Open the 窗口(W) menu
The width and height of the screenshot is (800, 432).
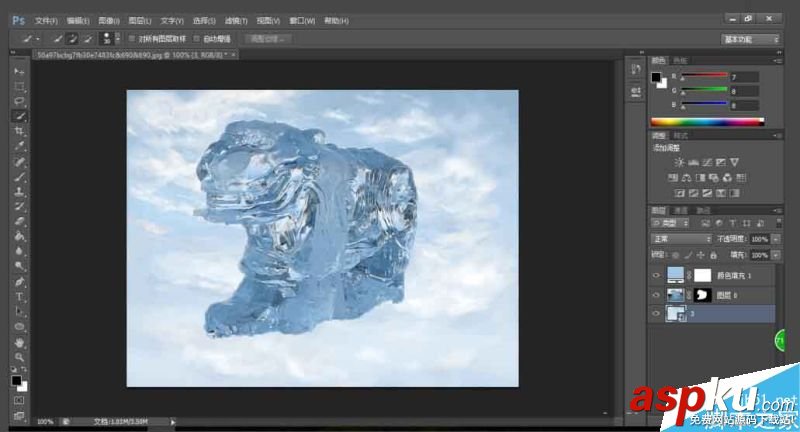click(302, 21)
